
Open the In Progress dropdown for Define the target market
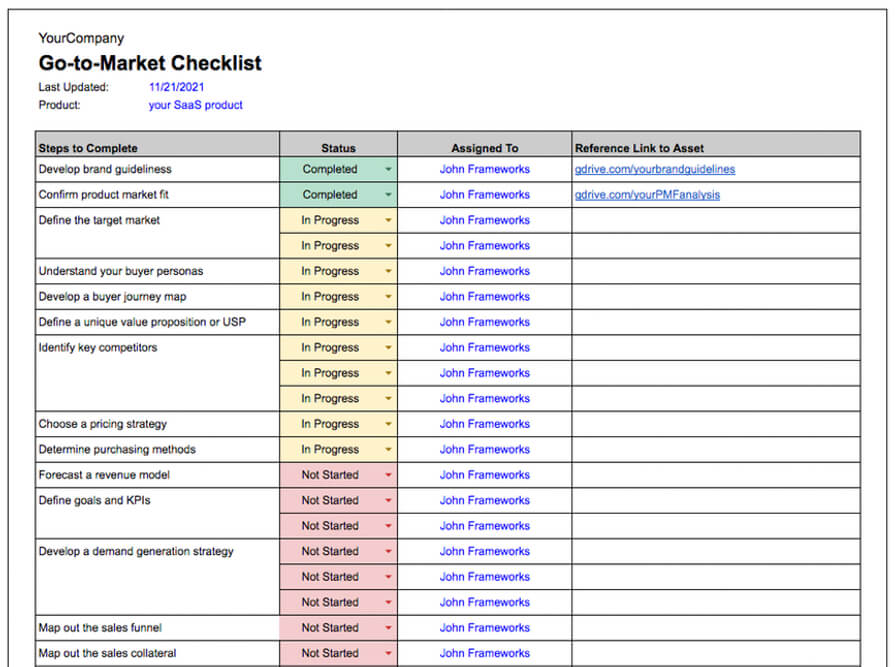coord(388,220)
